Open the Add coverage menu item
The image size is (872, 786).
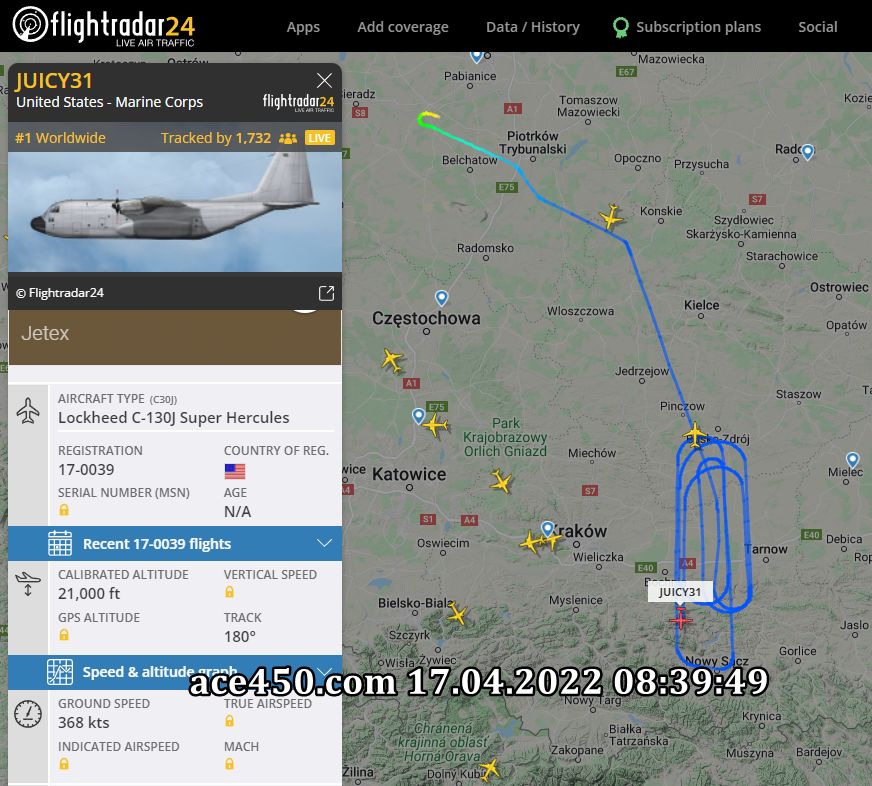tap(403, 27)
